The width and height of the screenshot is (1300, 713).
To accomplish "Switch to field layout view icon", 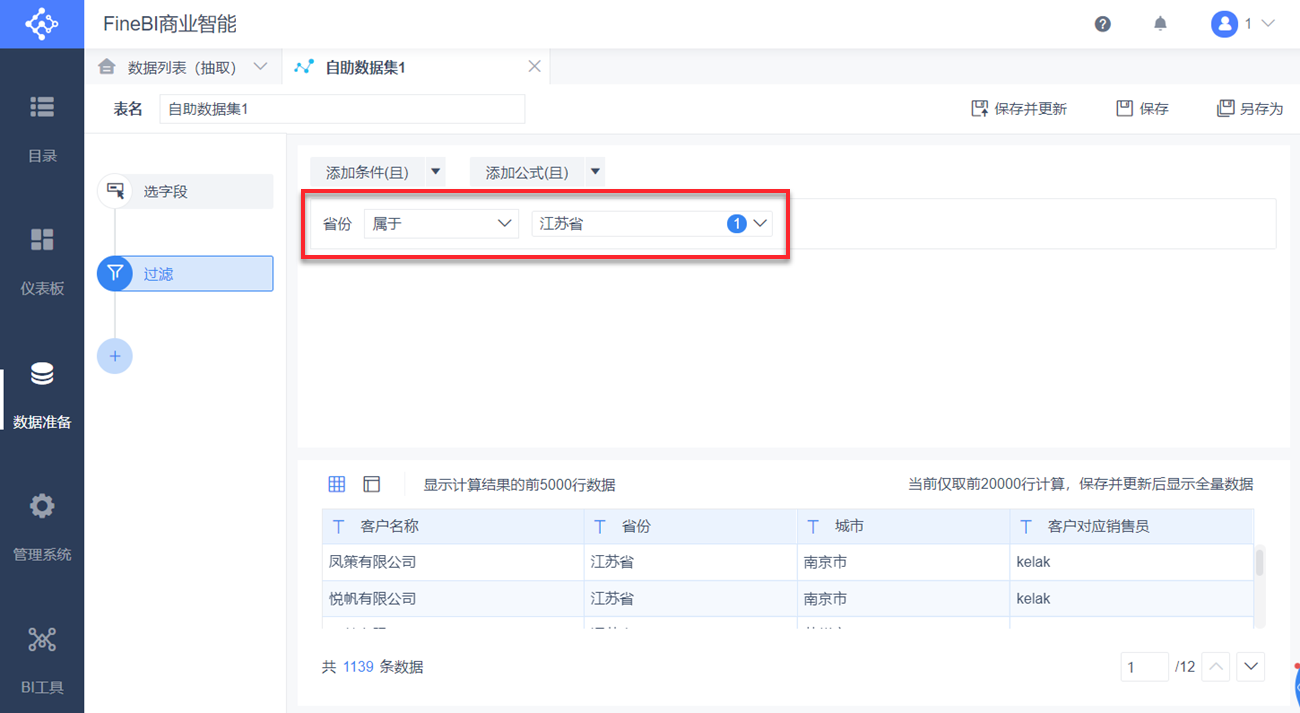I will point(372,484).
